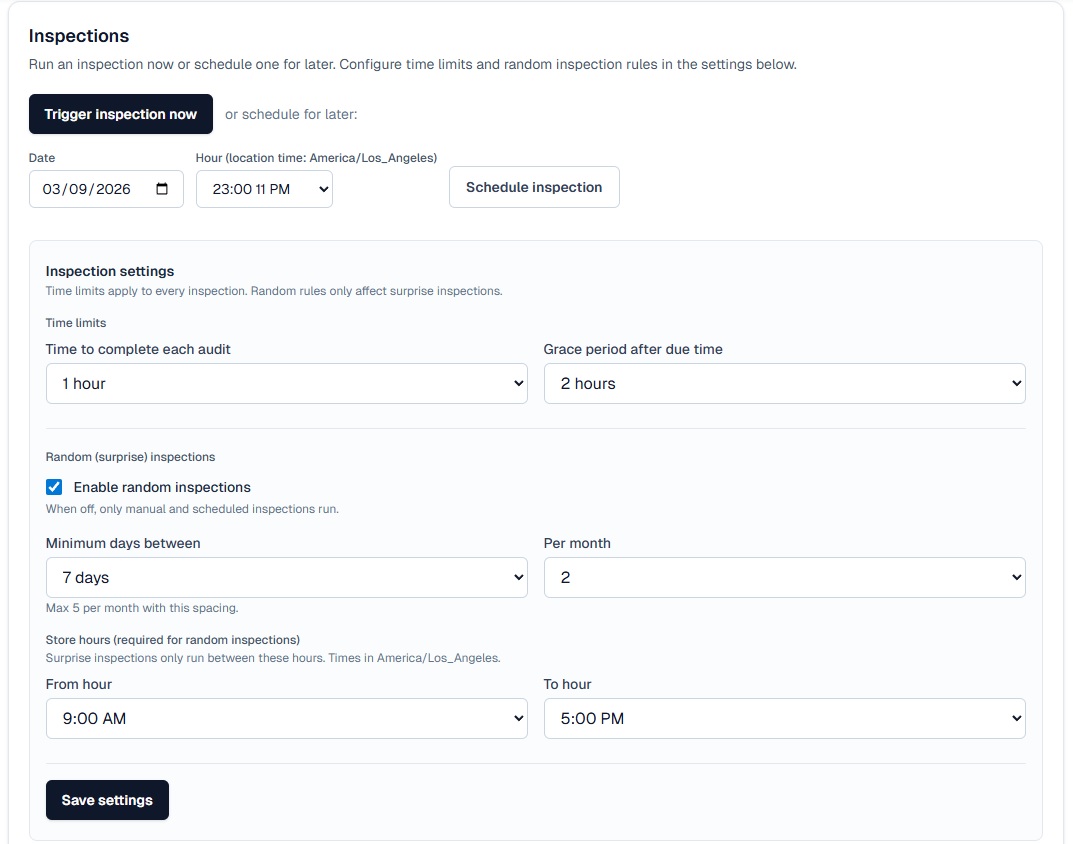Click the Schedule inspection button

click(534, 187)
